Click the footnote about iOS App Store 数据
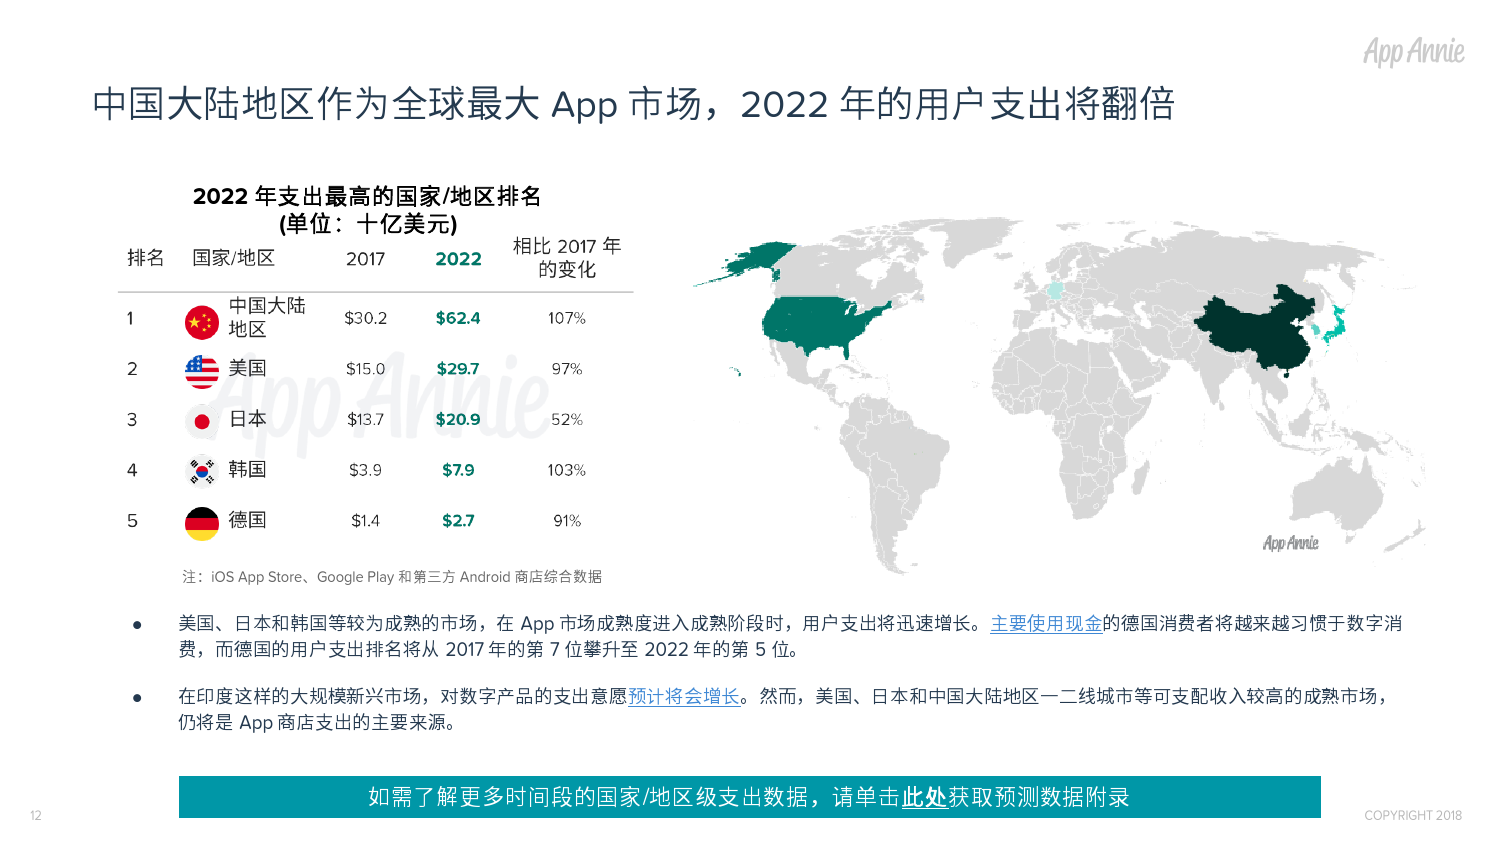Viewport: 1500px width, 844px height. click(392, 577)
